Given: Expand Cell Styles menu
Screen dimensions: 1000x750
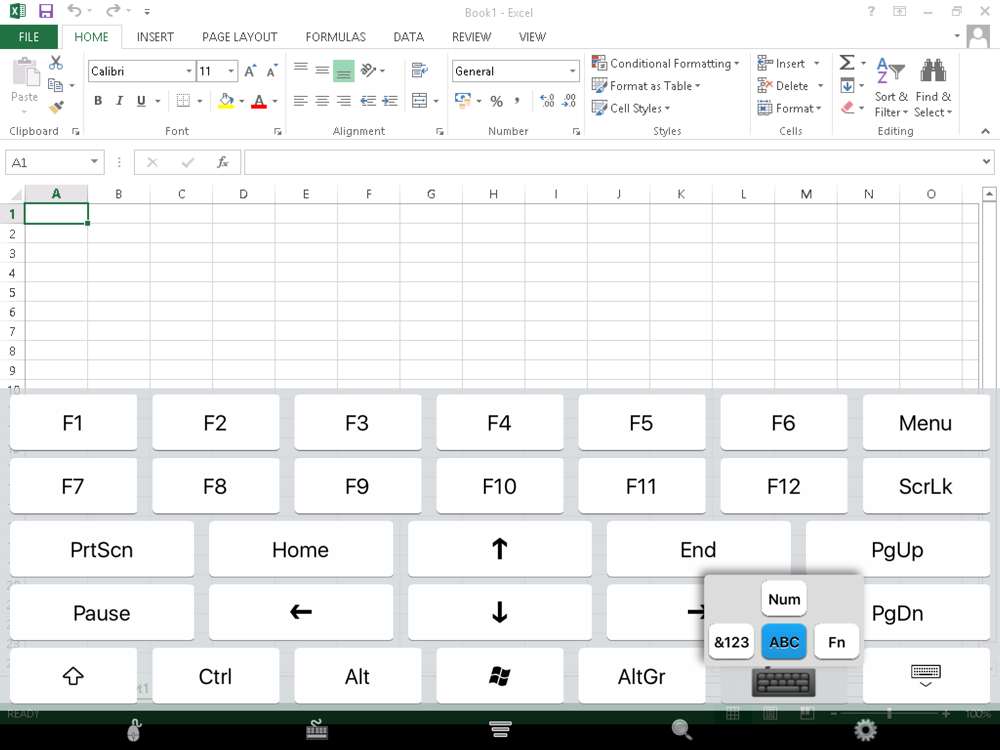Looking at the screenshot, I should point(631,108).
